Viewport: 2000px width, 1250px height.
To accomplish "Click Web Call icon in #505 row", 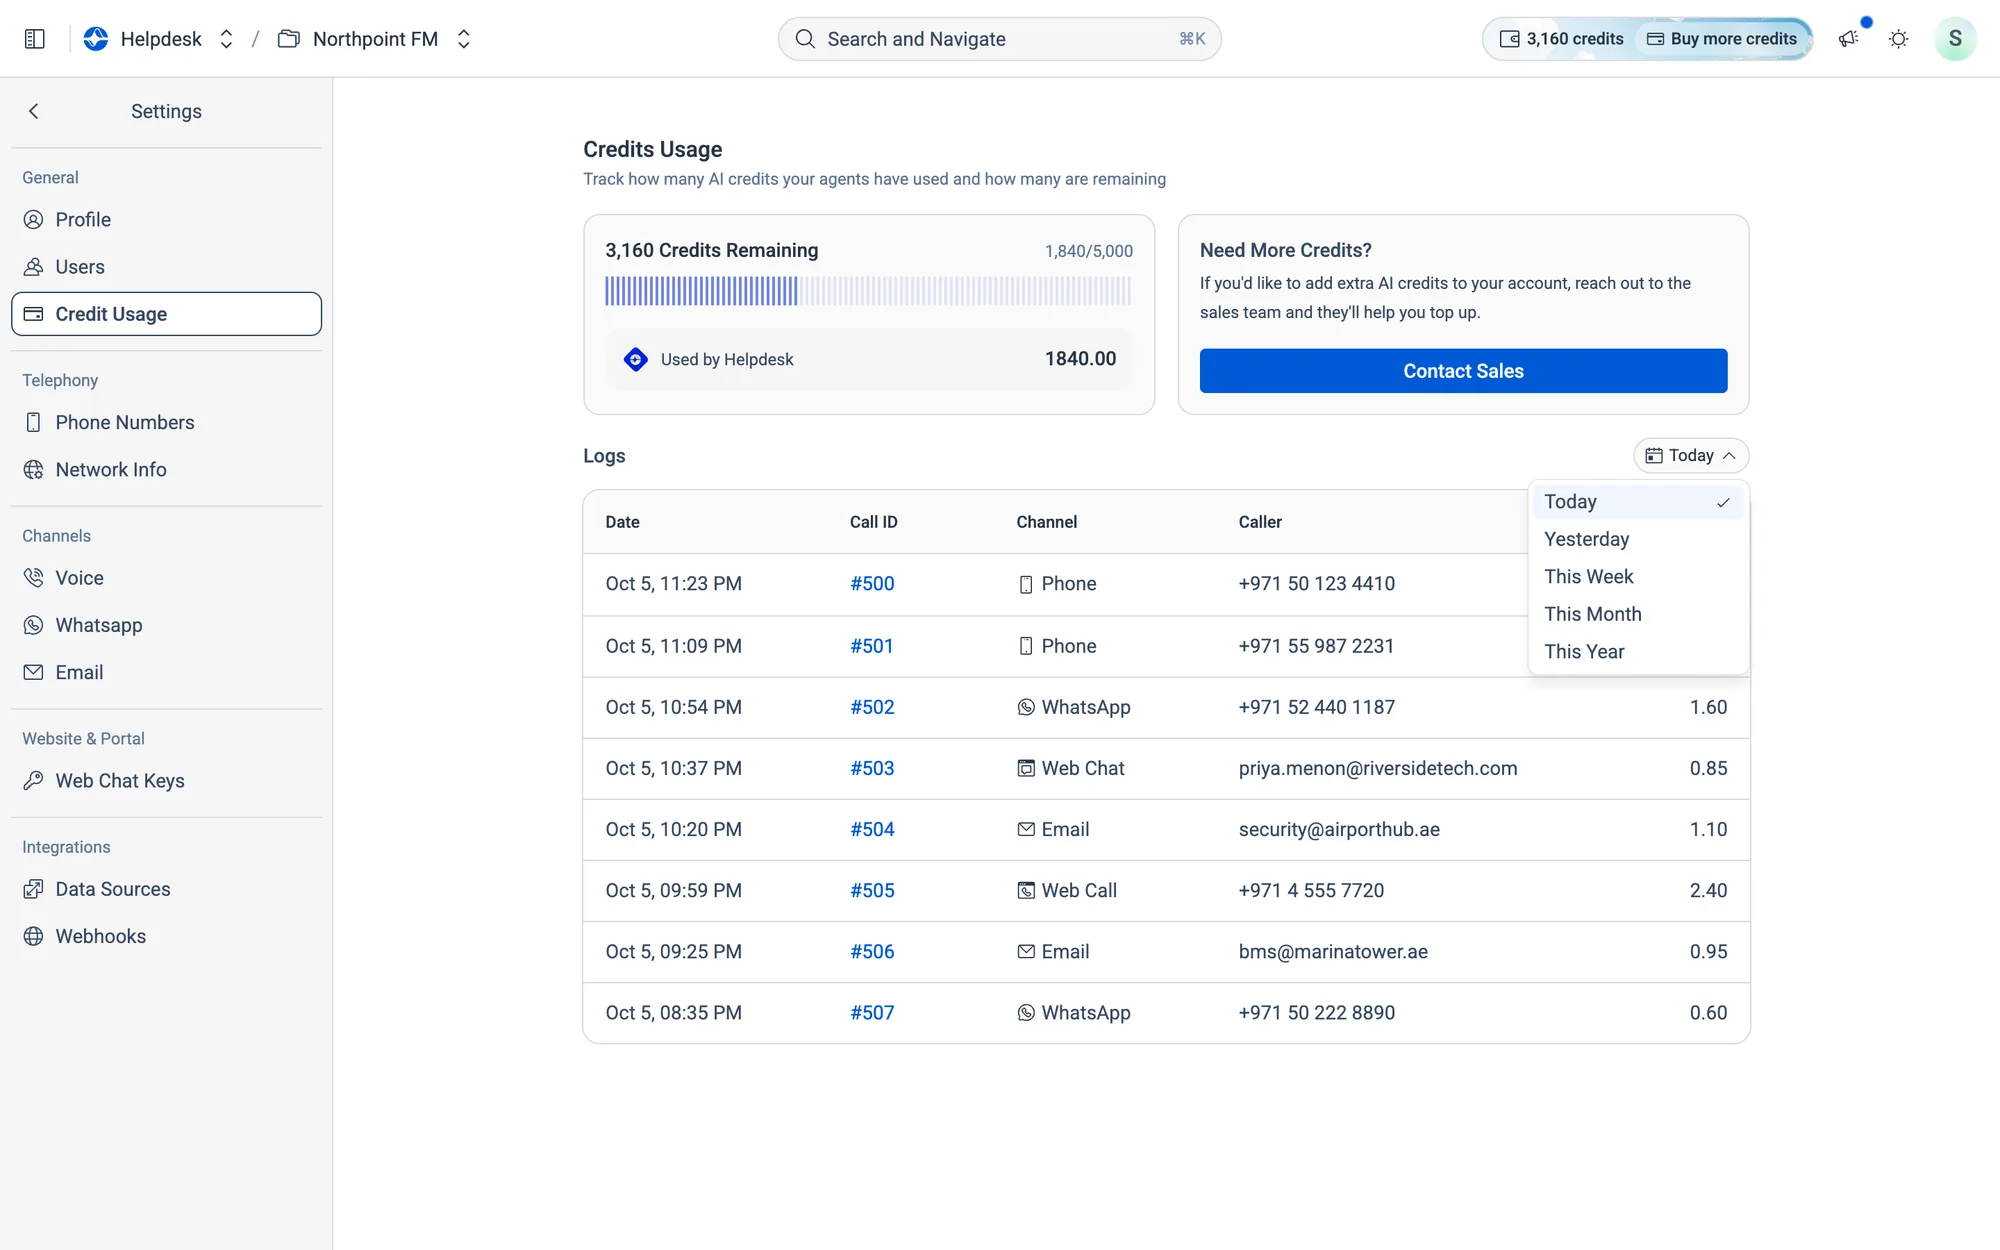I will [1026, 890].
